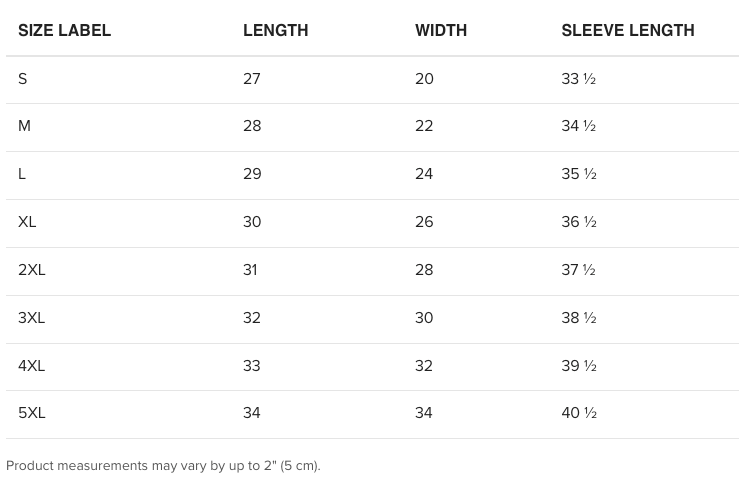Select the 2XL size row label
739x491 pixels.
32,270
